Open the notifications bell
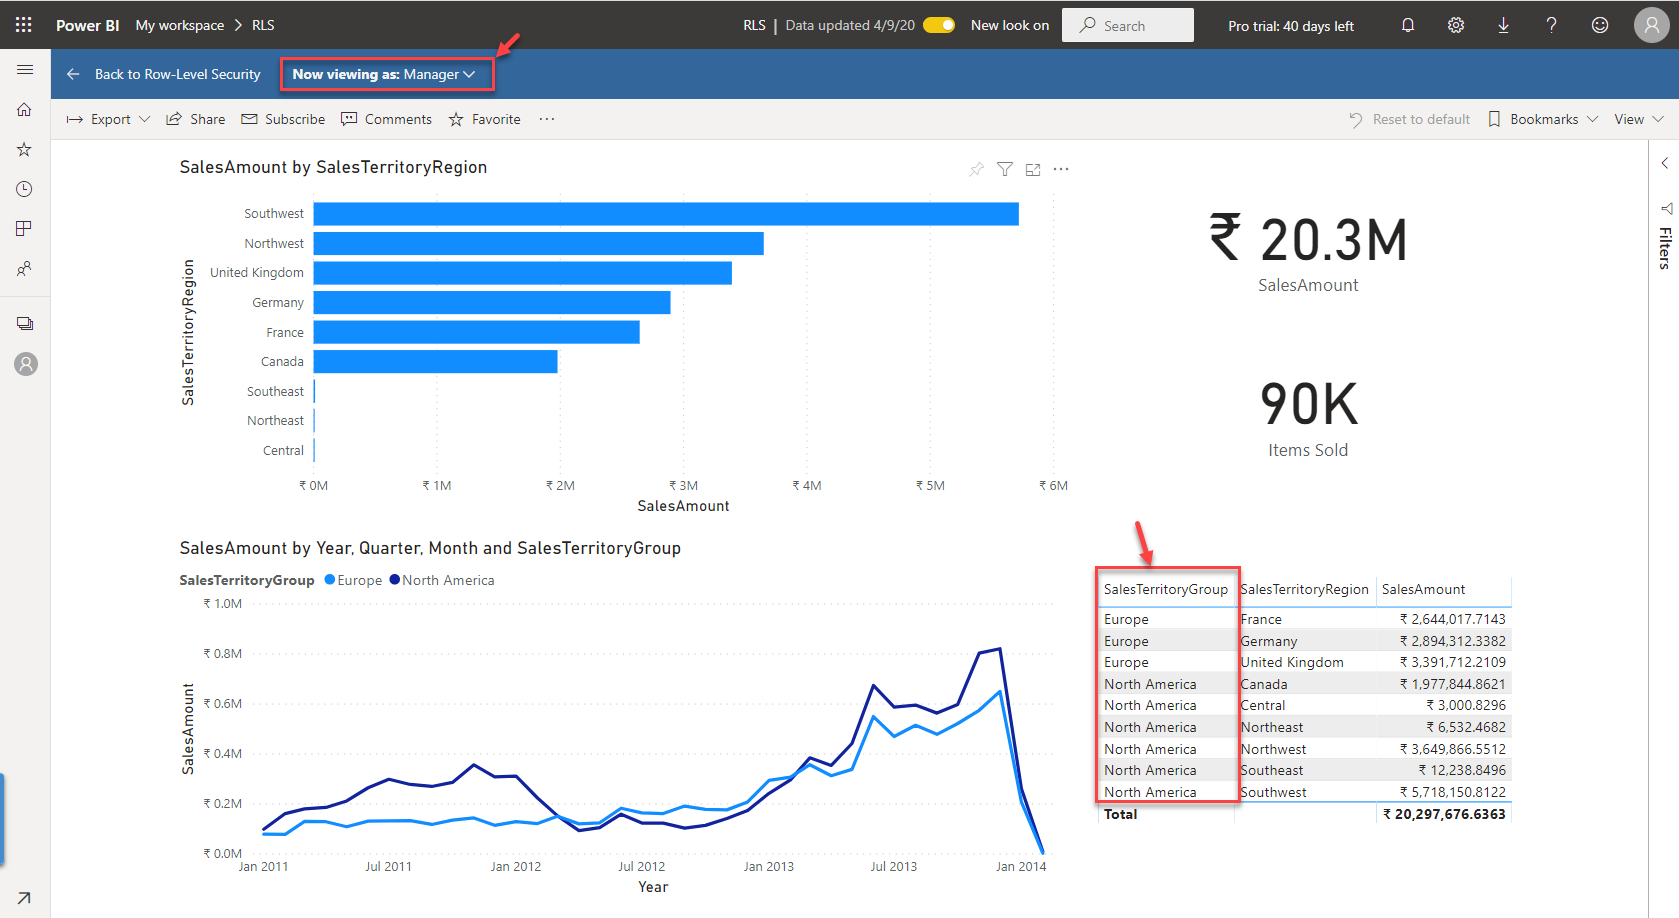1679x918 pixels. pyautogui.click(x=1408, y=25)
